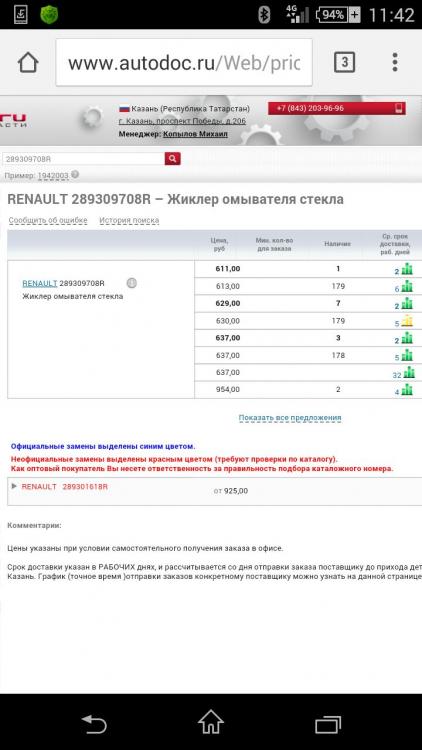Open the RENAULT brand link in table
The image size is (422, 750).
point(40,283)
